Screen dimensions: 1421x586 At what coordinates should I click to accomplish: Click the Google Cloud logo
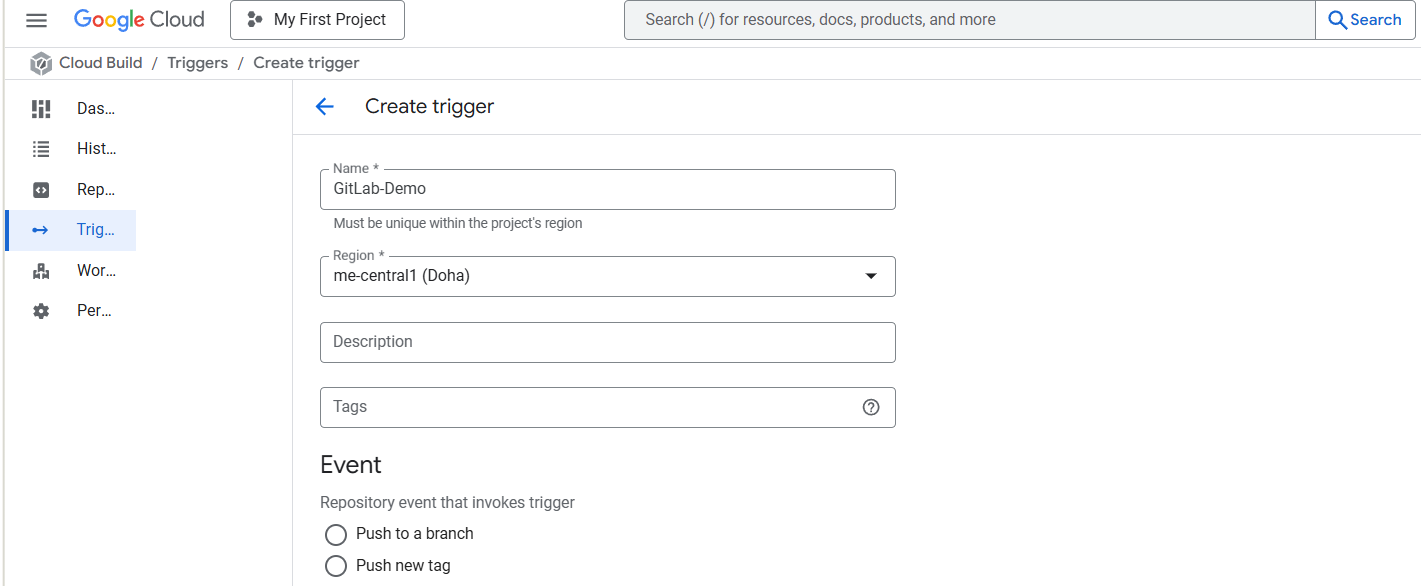pyautogui.click(x=139, y=20)
